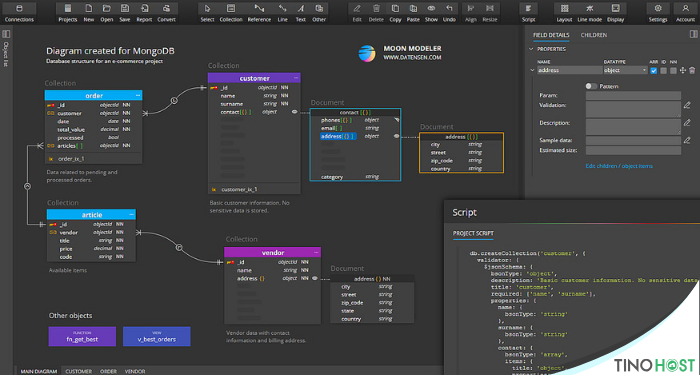Click the Edit toolbar icon
Image resolution: width=700 pixels, height=375 pixels.
357,8
